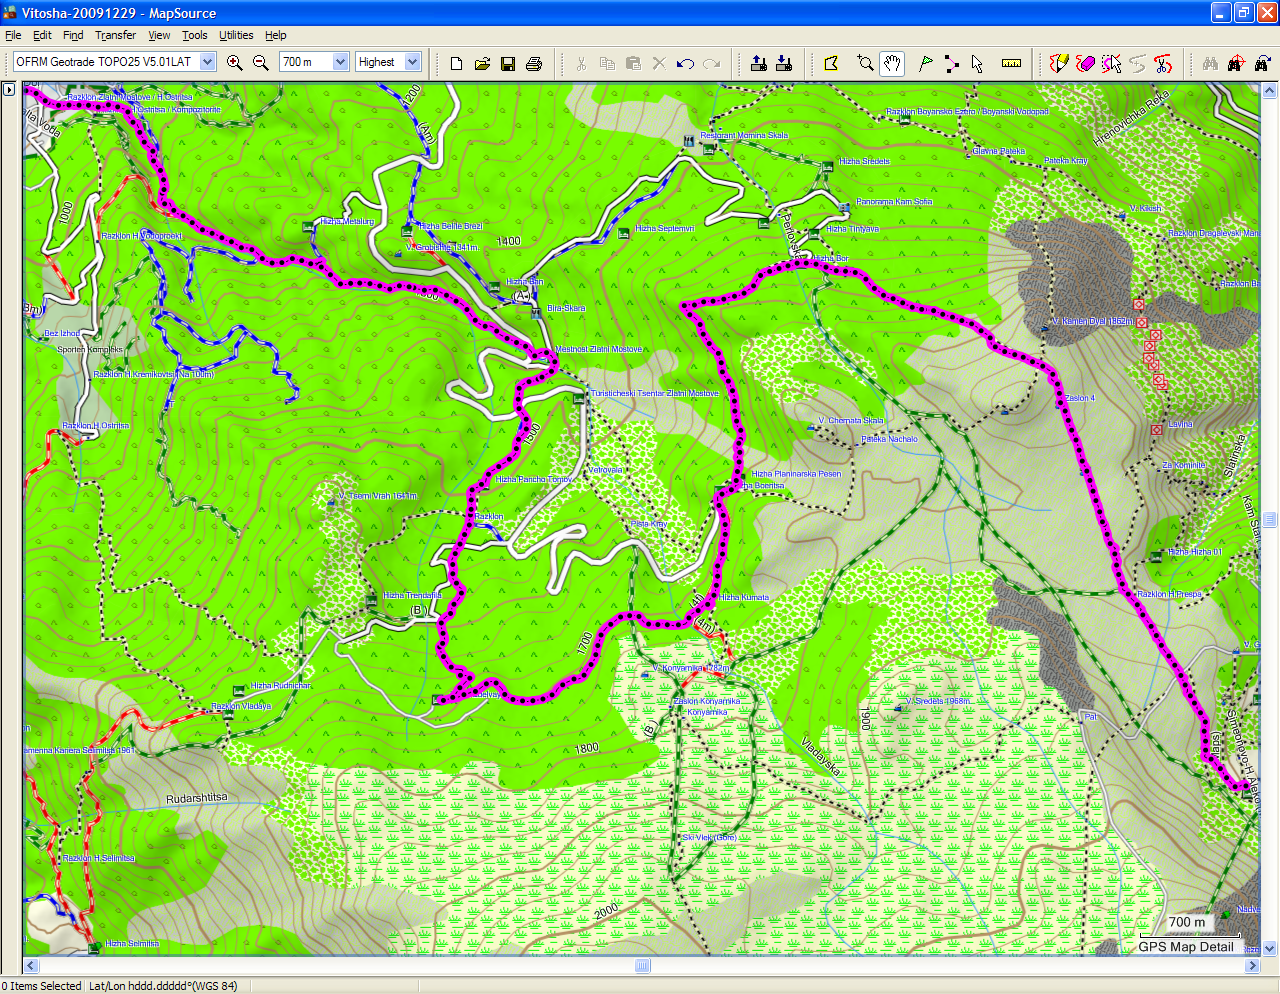
Task: Click the Send to Device icon
Action: click(x=759, y=63)
